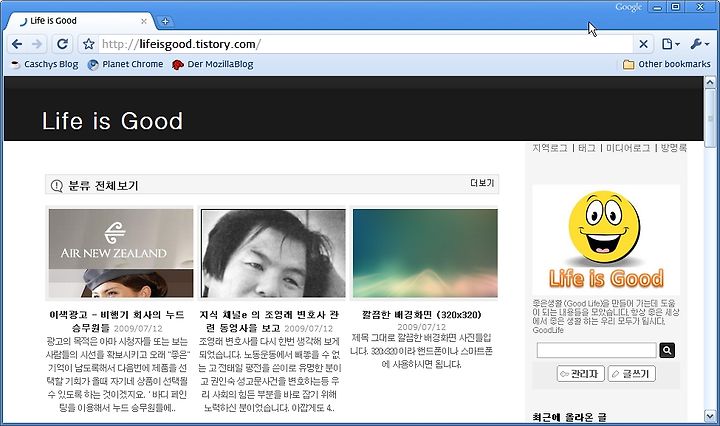
Task: Open the 미디어로그 menu link
Action: pos(628,148)
